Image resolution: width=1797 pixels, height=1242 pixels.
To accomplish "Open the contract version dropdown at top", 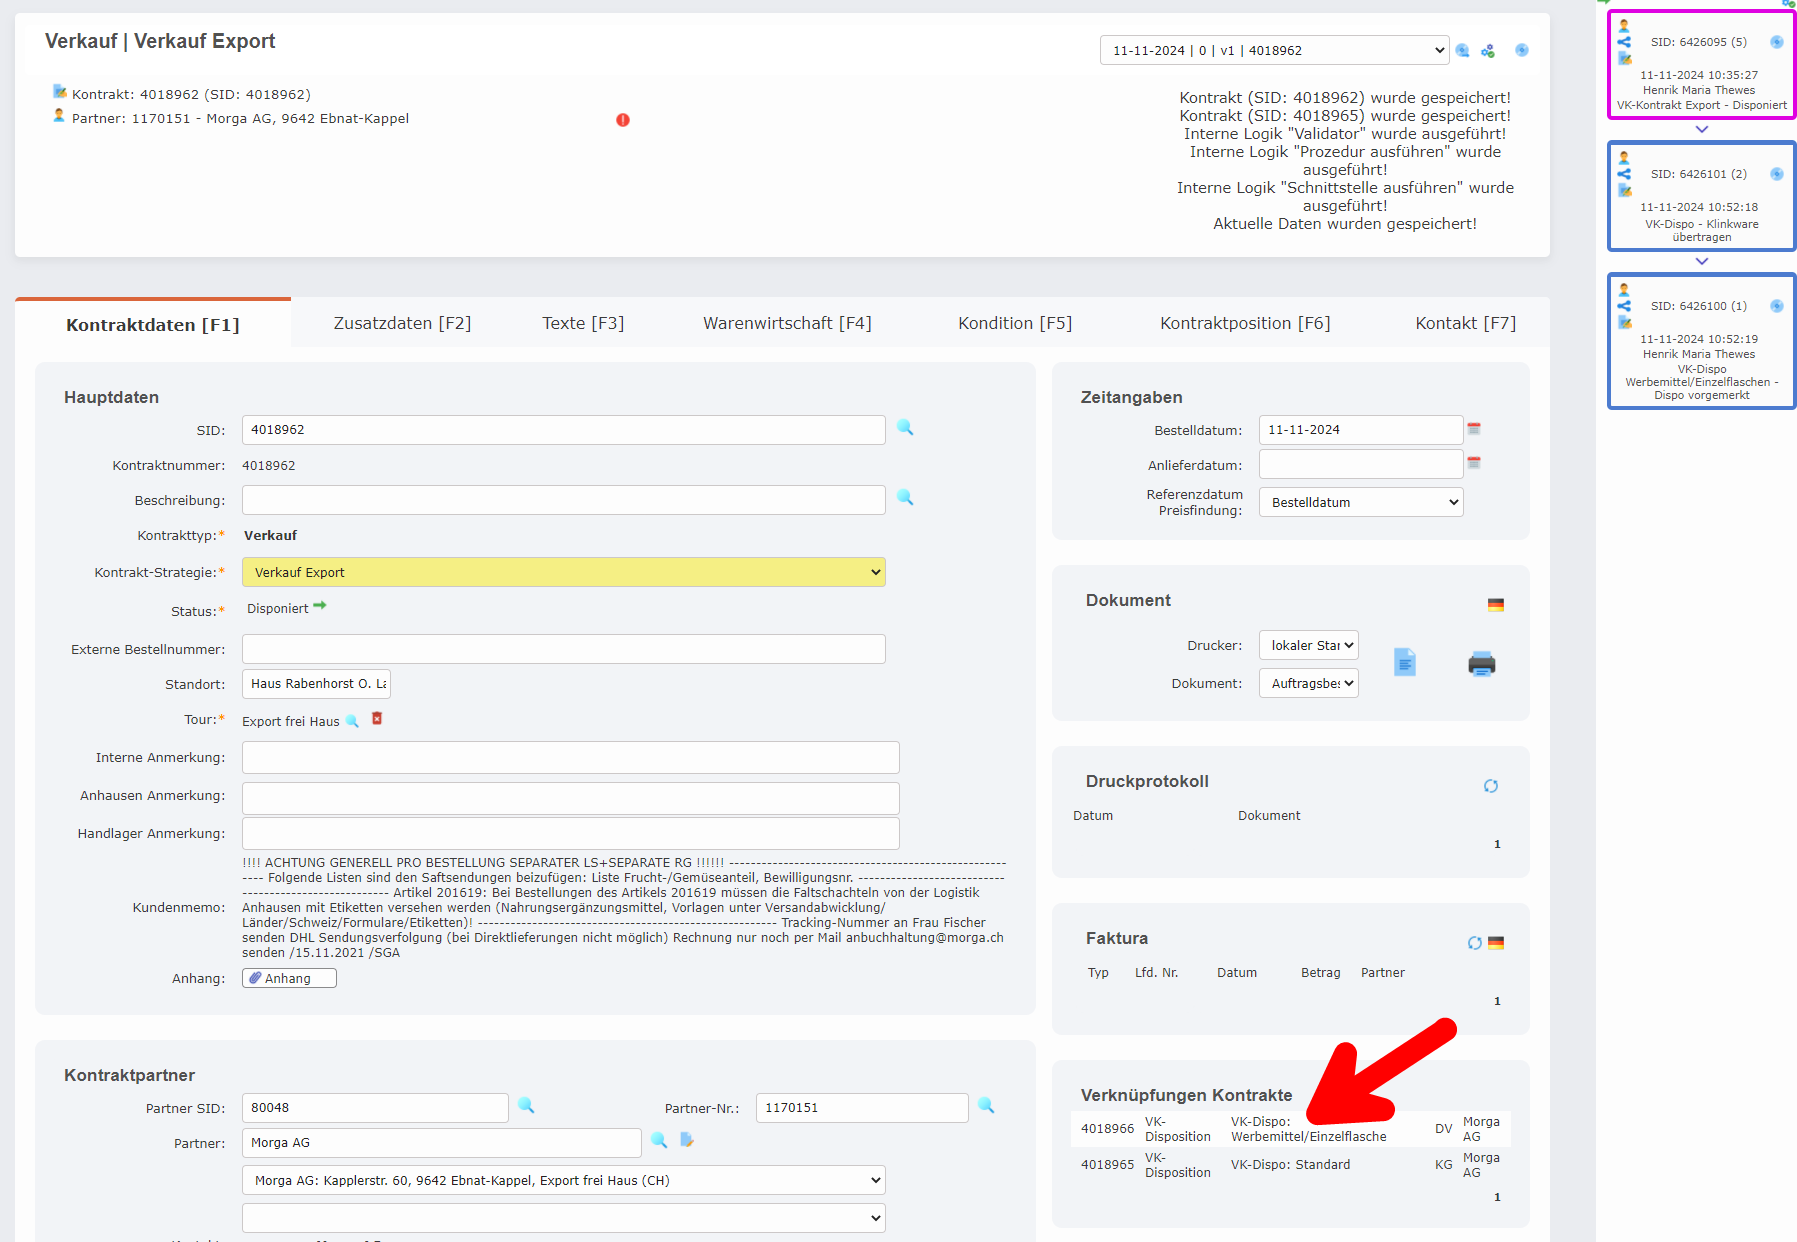I will click(1273, 51).
